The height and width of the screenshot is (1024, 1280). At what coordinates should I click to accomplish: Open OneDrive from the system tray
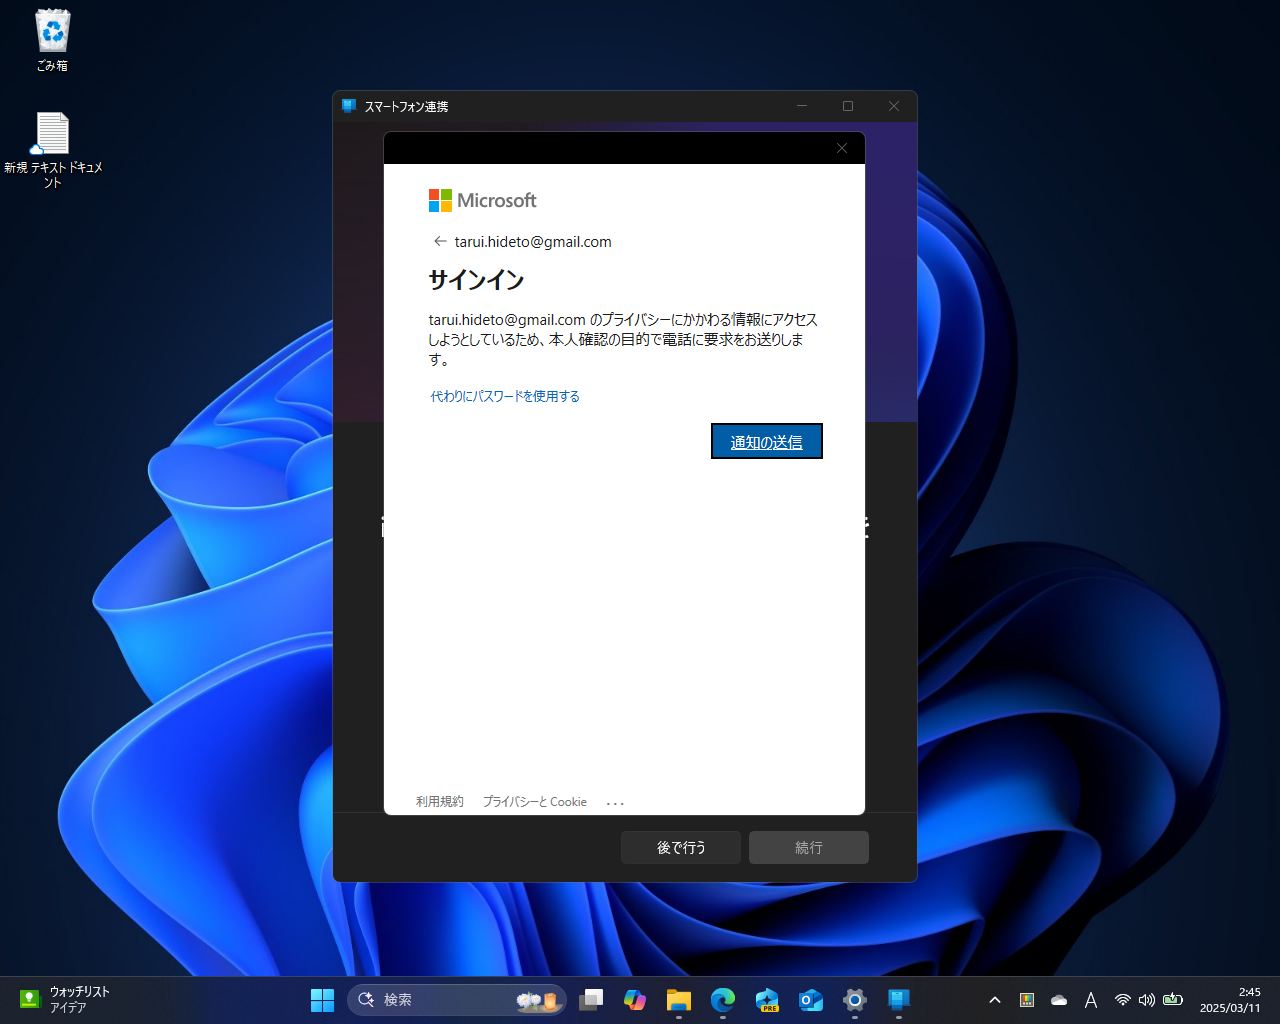tap(1059, 999)
